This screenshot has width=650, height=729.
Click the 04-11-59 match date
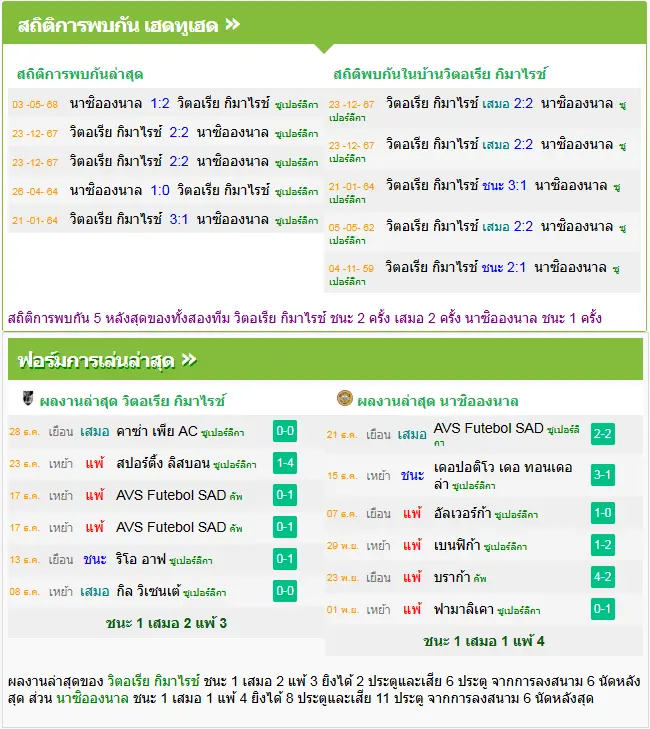[351, 268]
